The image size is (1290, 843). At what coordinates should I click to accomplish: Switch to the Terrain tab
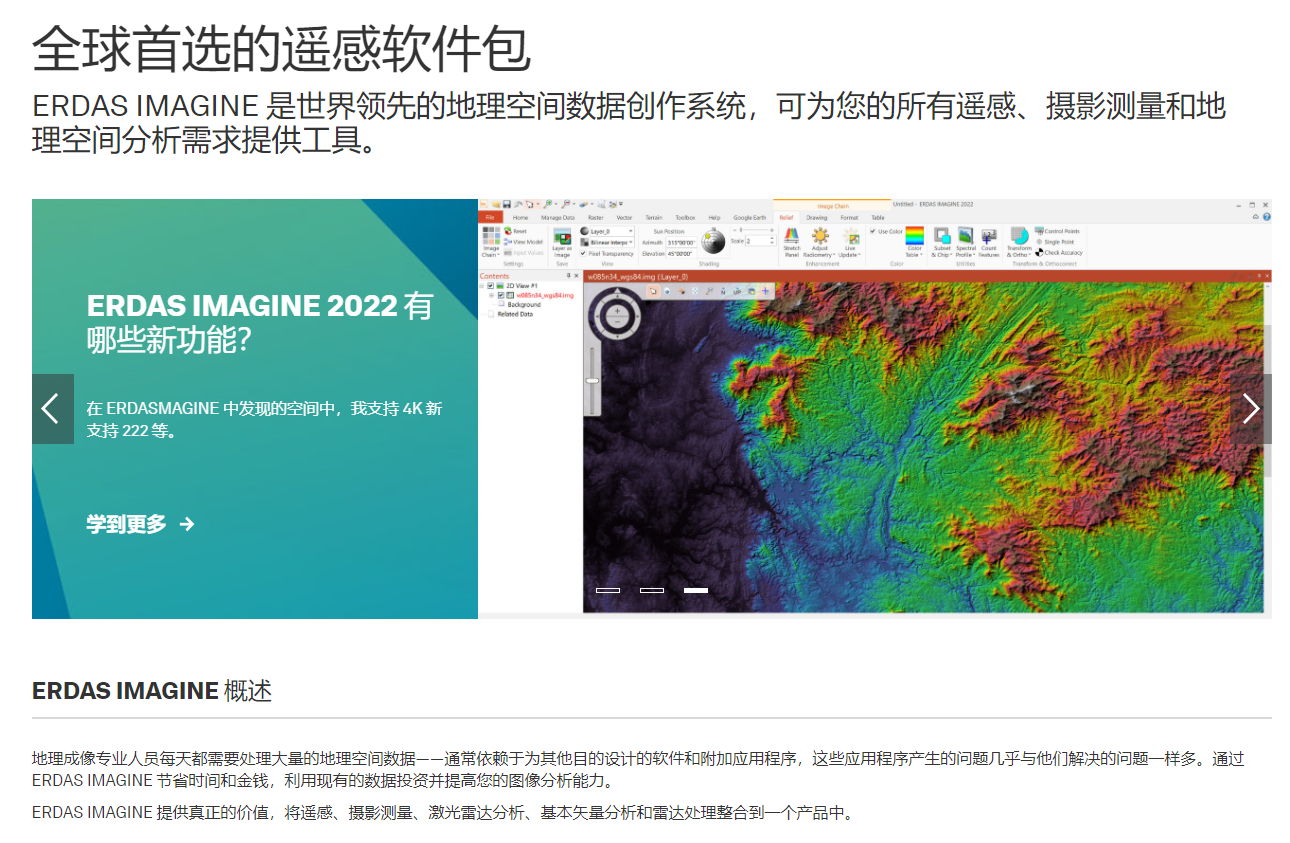(x=654, y=217)
